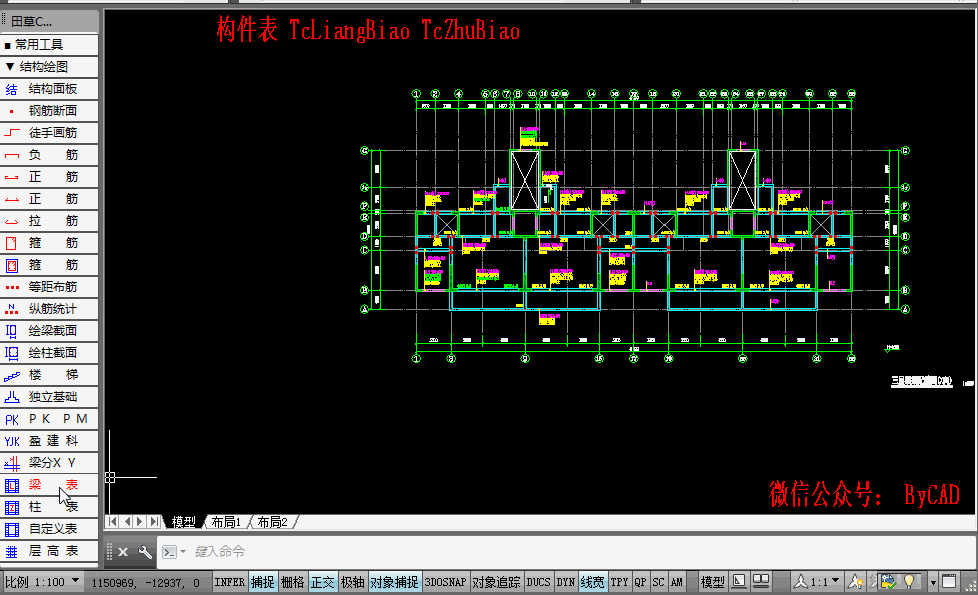Expand the 常用工具 section
The width and height of the screenshot is (978, 595).
49,45
